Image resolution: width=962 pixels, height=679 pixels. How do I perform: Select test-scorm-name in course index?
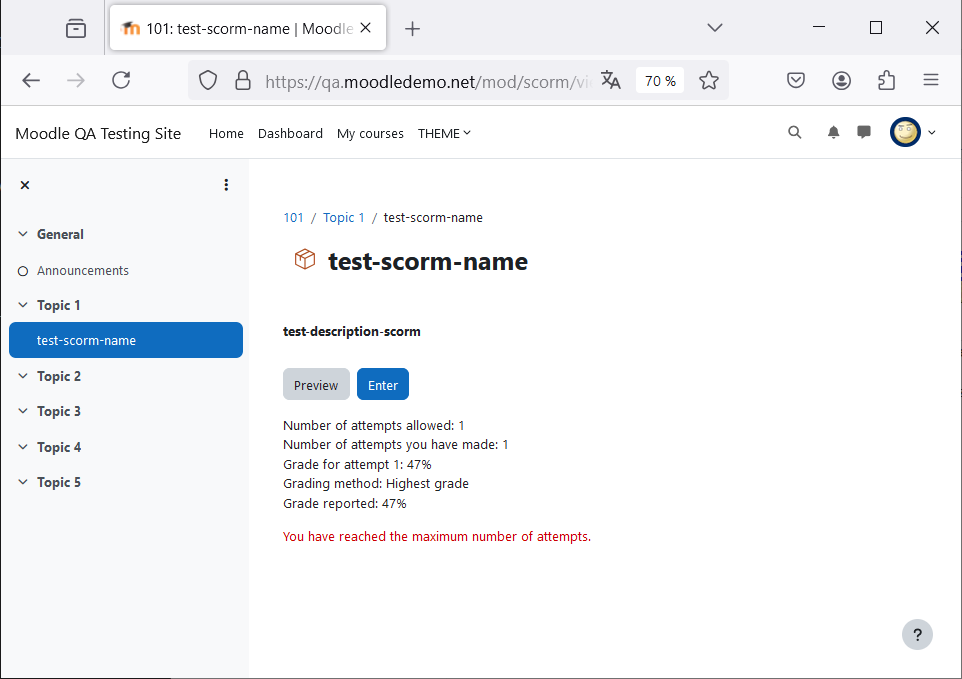pos(126,340)
